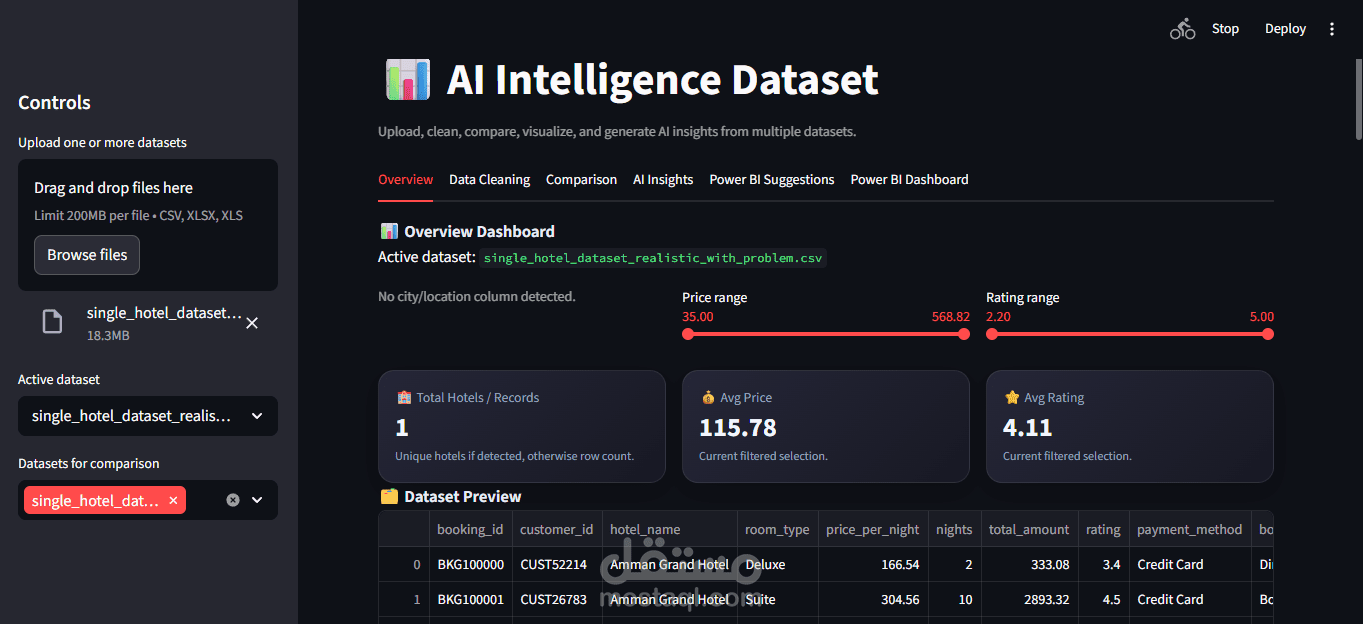Select total amount cell 2893.32
Image resolution: width=1363 pixels, height=624 pixels.
click(1029, 599)
